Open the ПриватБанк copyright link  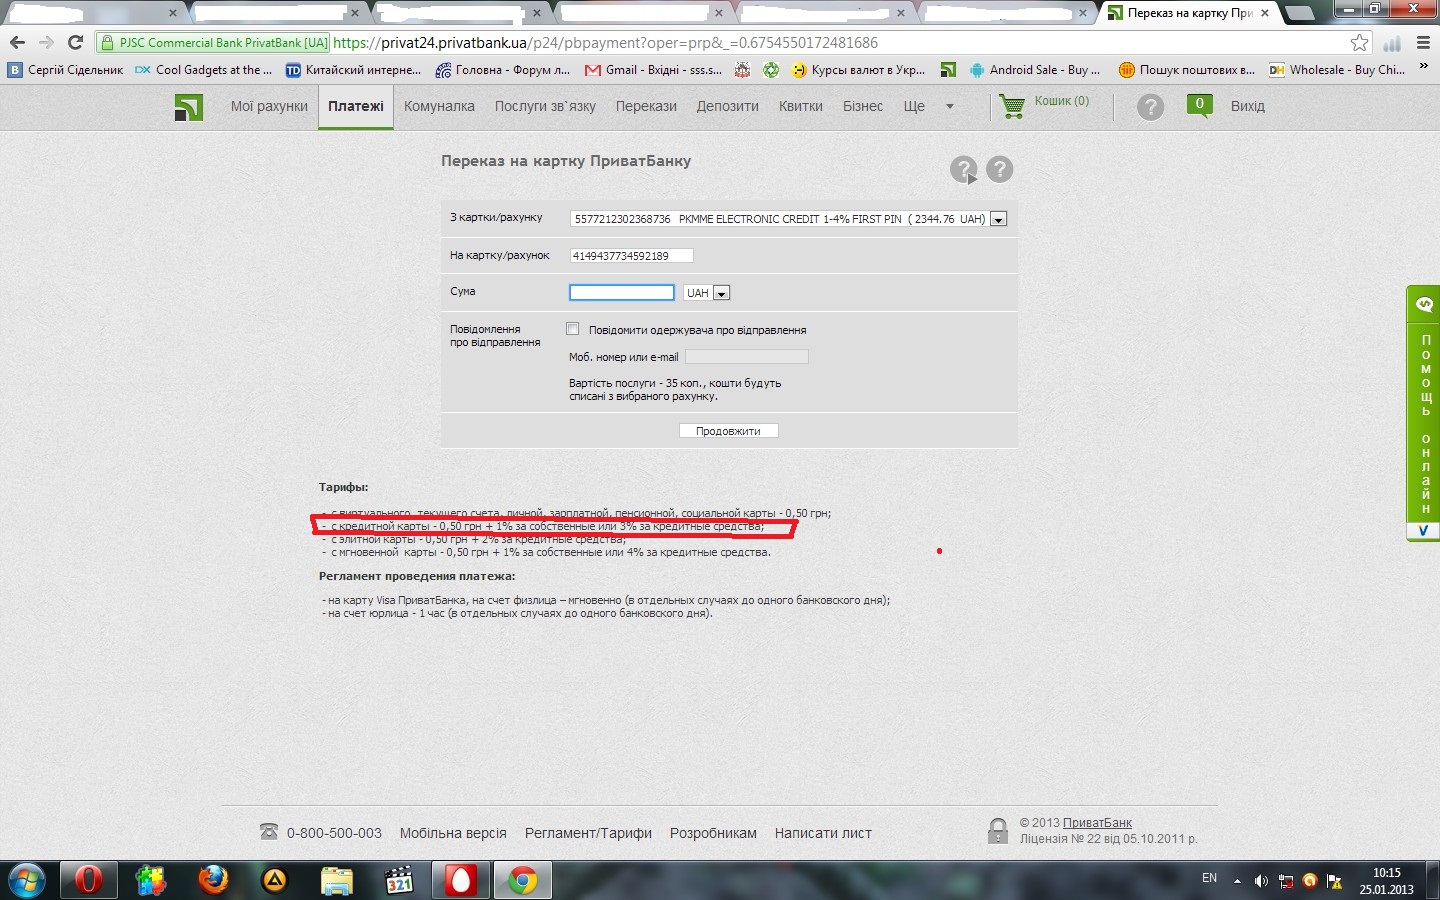(x=1097, y=823)
